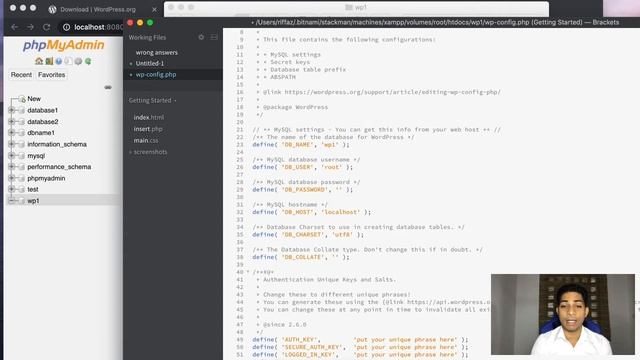Image resolution: width=640 pixels, height=360 pixels.
Task: Open the Getting Started project dropdown
Action: pyautogui.click(x=152, y=100)
